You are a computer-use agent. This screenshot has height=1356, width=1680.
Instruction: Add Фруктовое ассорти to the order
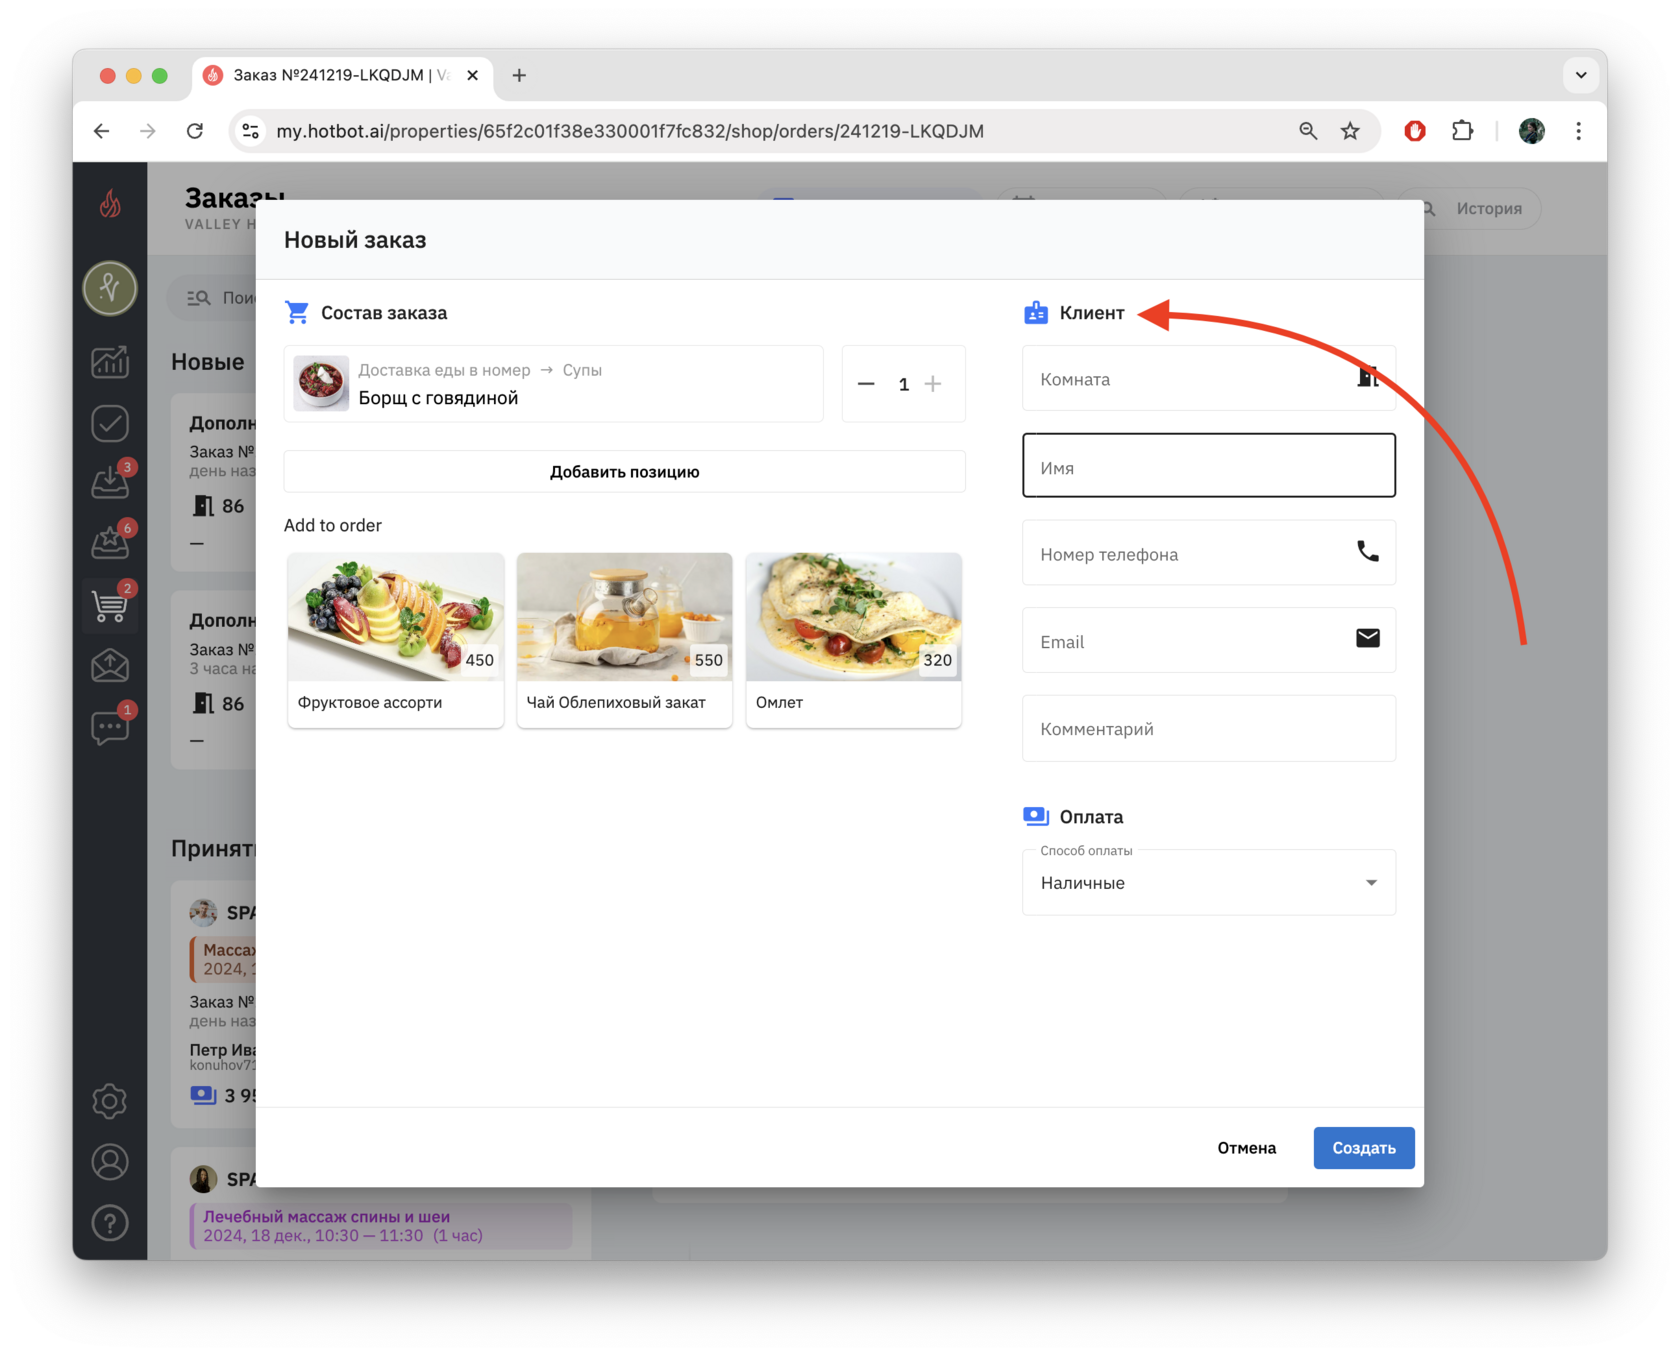click(396, 640)
